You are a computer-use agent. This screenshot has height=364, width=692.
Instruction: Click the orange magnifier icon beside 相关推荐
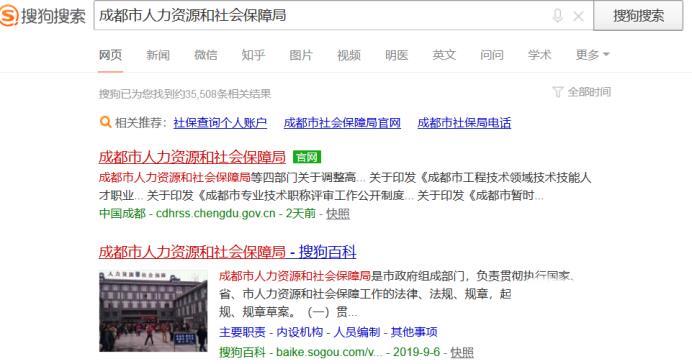[x=105, y=122]
